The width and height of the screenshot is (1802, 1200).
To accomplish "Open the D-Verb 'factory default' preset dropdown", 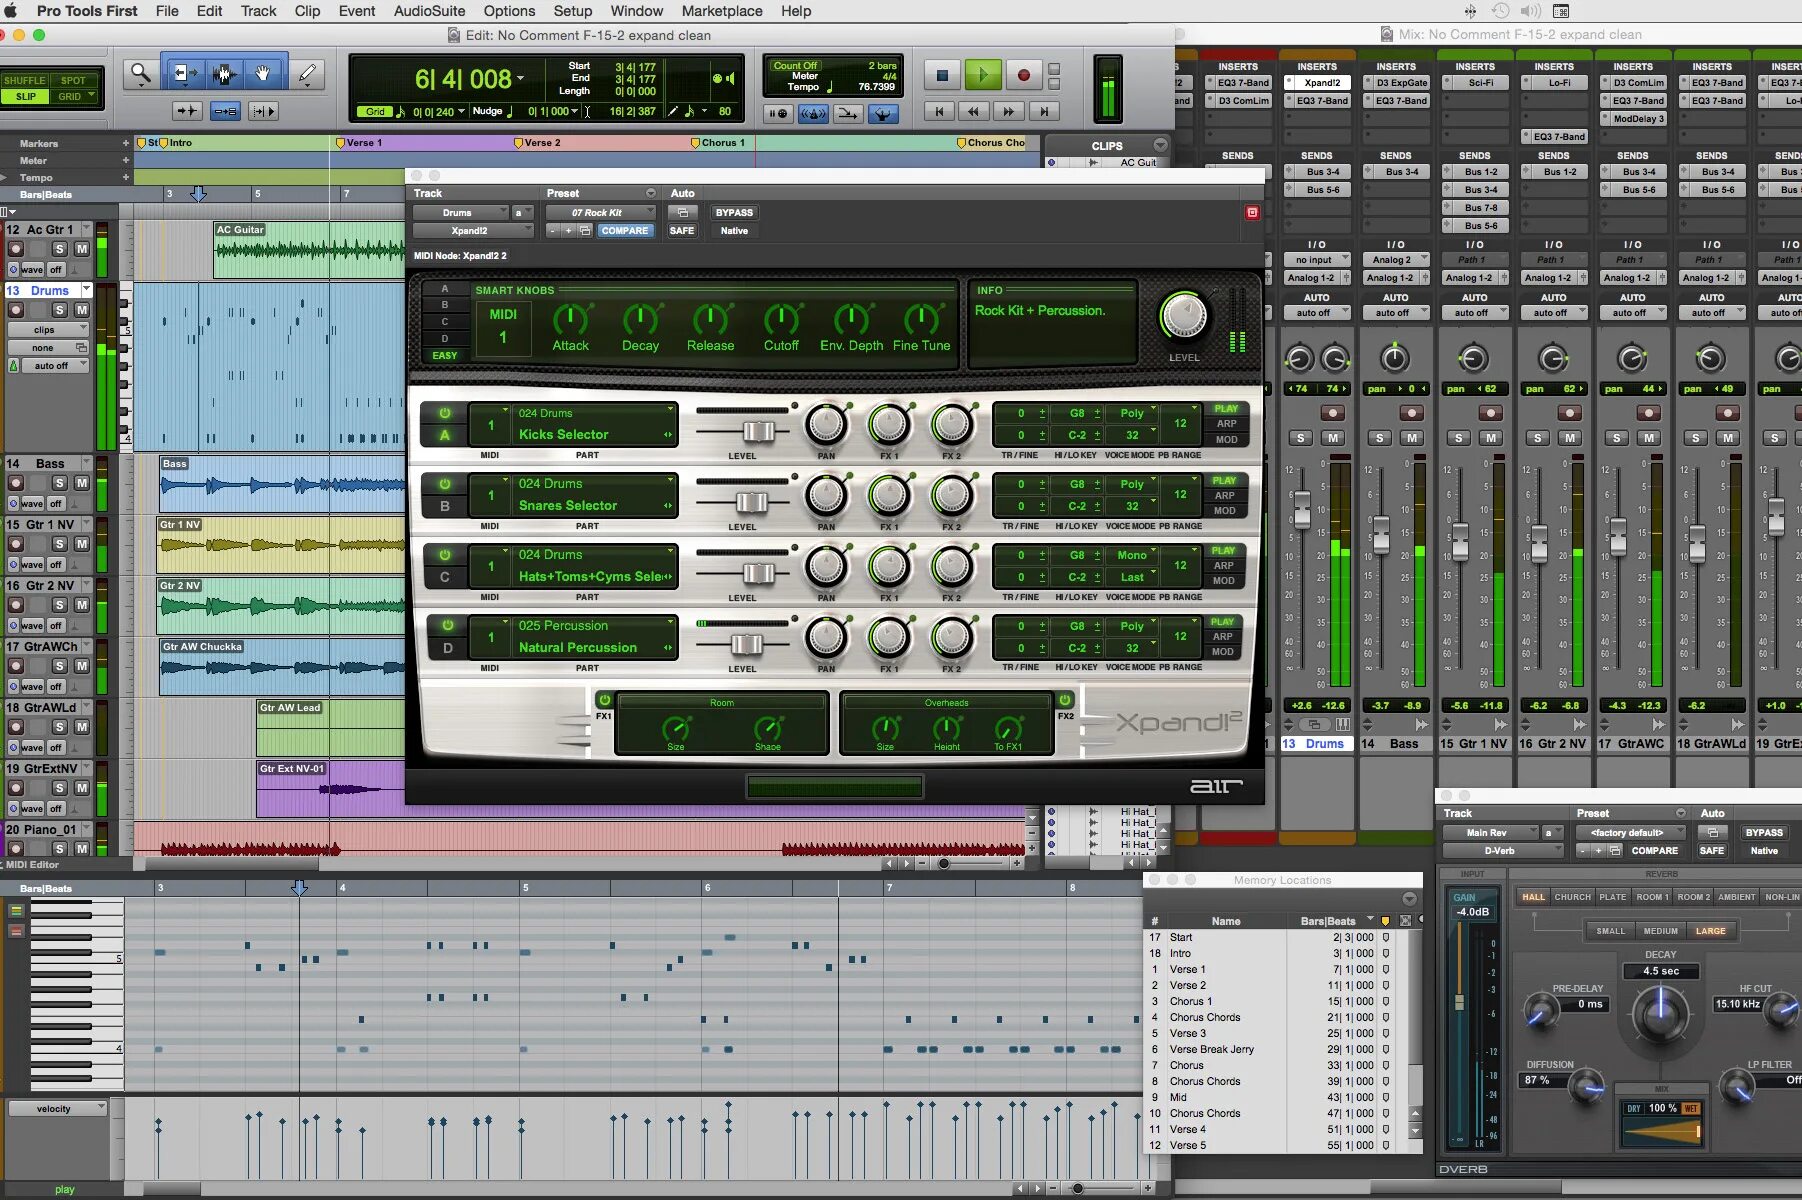I will point(1632,832).
